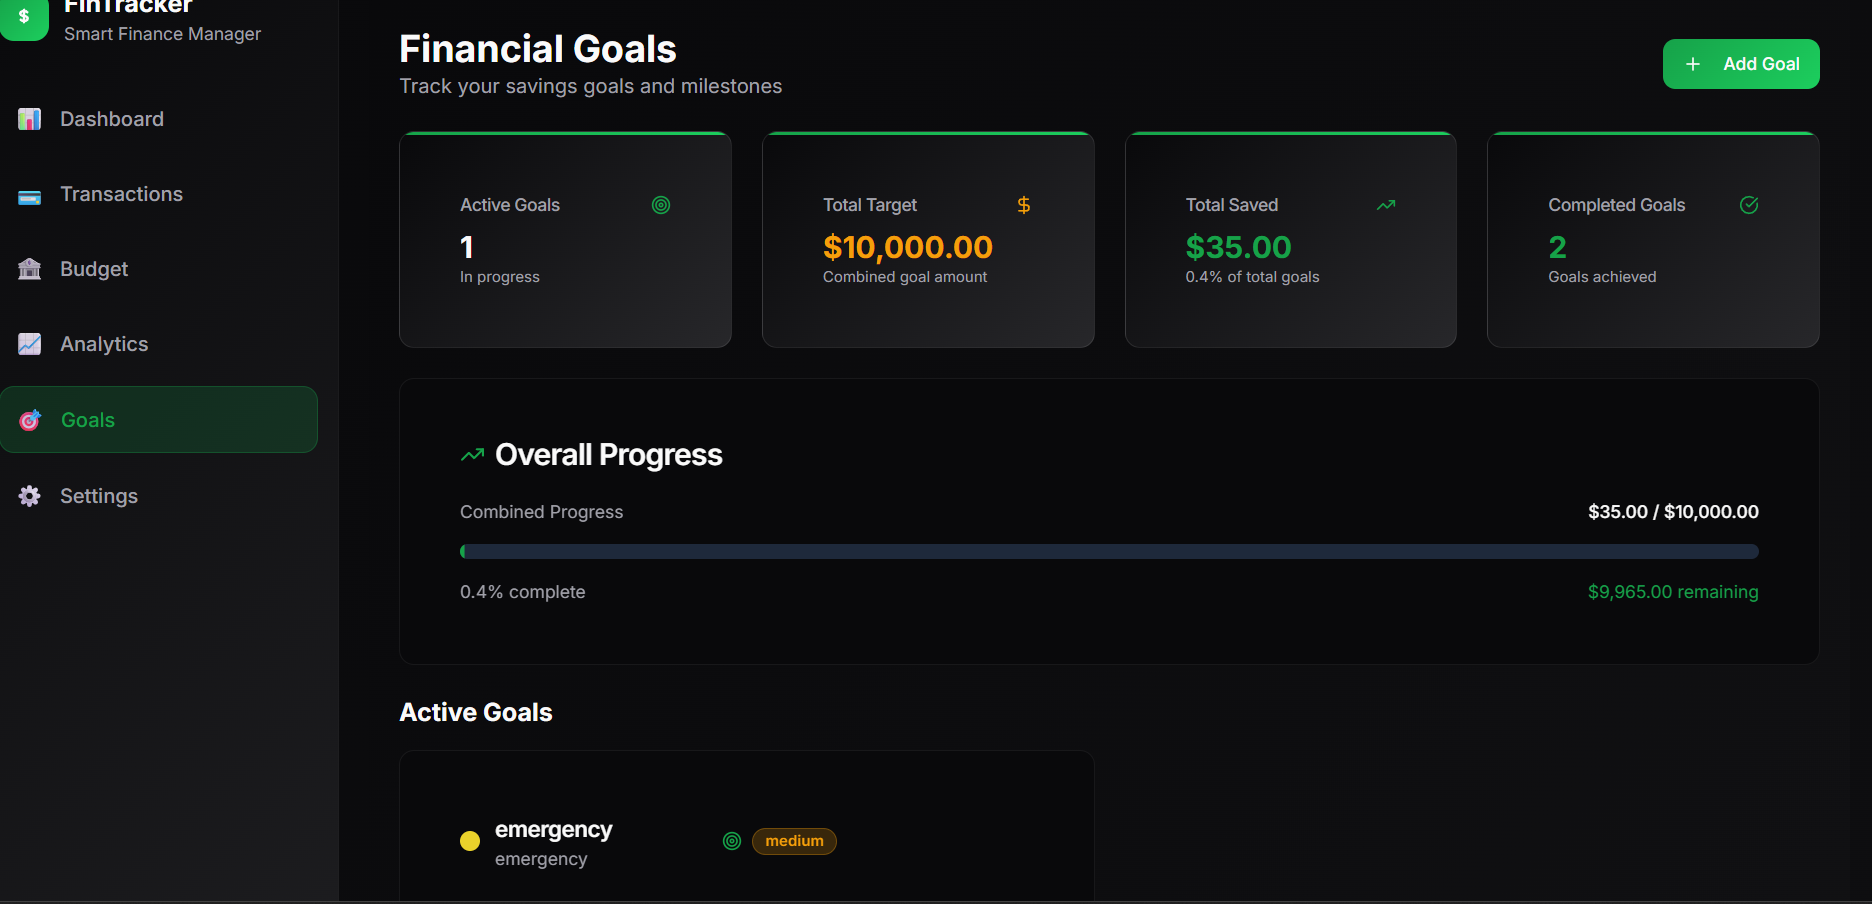Click the trending arrow on Total Saved card

click(x=1386, y=205)
